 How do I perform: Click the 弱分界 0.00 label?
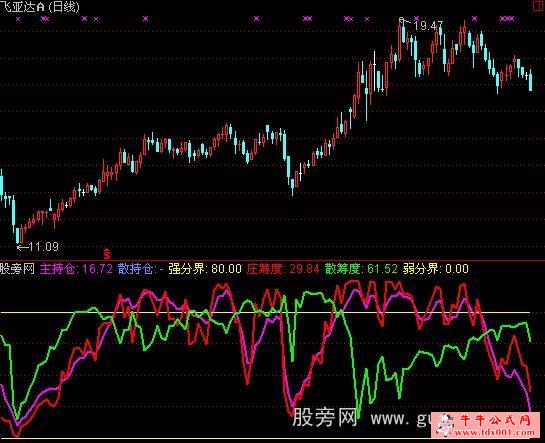pos(436,269)
